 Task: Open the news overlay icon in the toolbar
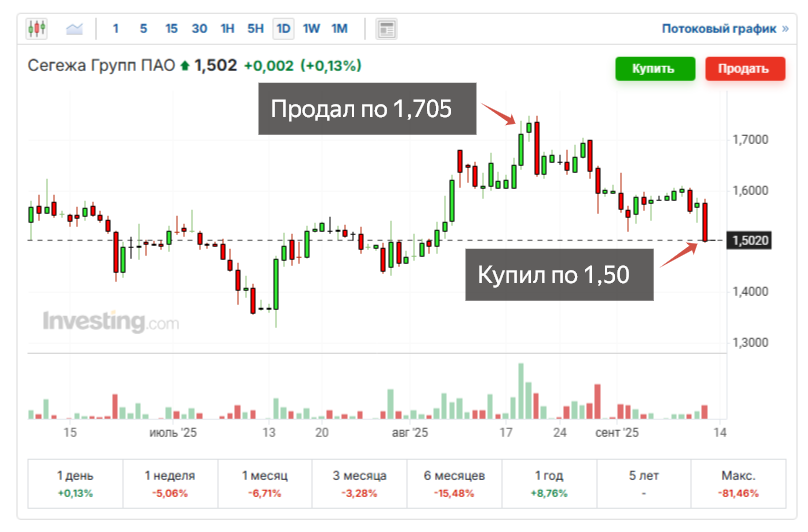[386, 29]
